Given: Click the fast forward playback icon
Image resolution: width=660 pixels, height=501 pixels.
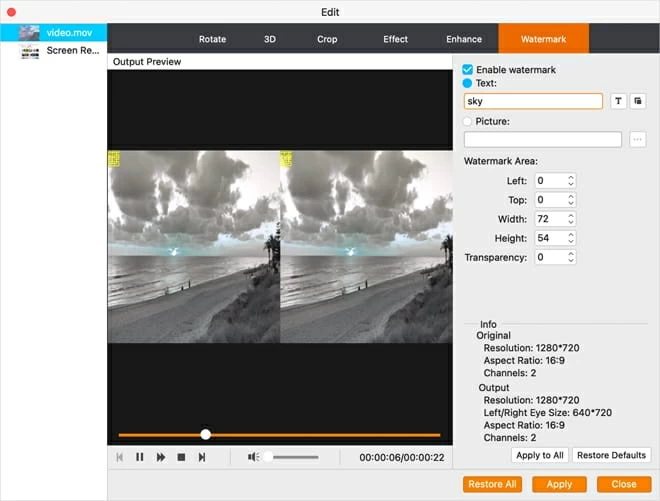Looking at the screenshot, I should click(160, 457).
